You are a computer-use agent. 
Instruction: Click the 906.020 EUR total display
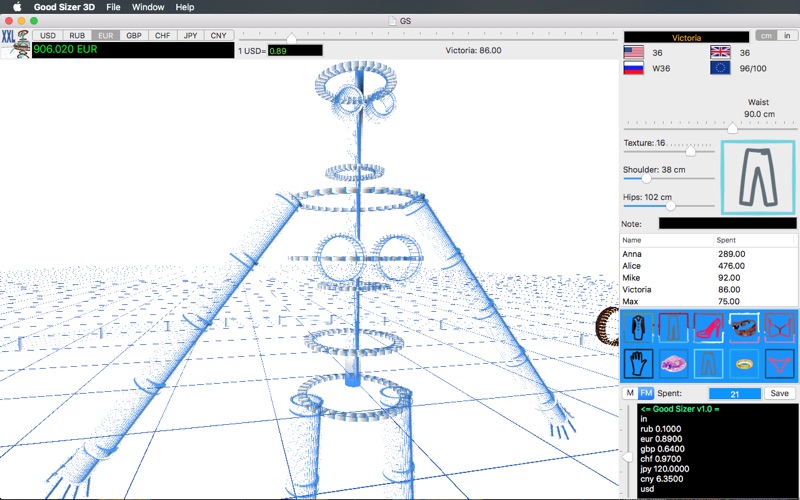(x=133, y=49)
